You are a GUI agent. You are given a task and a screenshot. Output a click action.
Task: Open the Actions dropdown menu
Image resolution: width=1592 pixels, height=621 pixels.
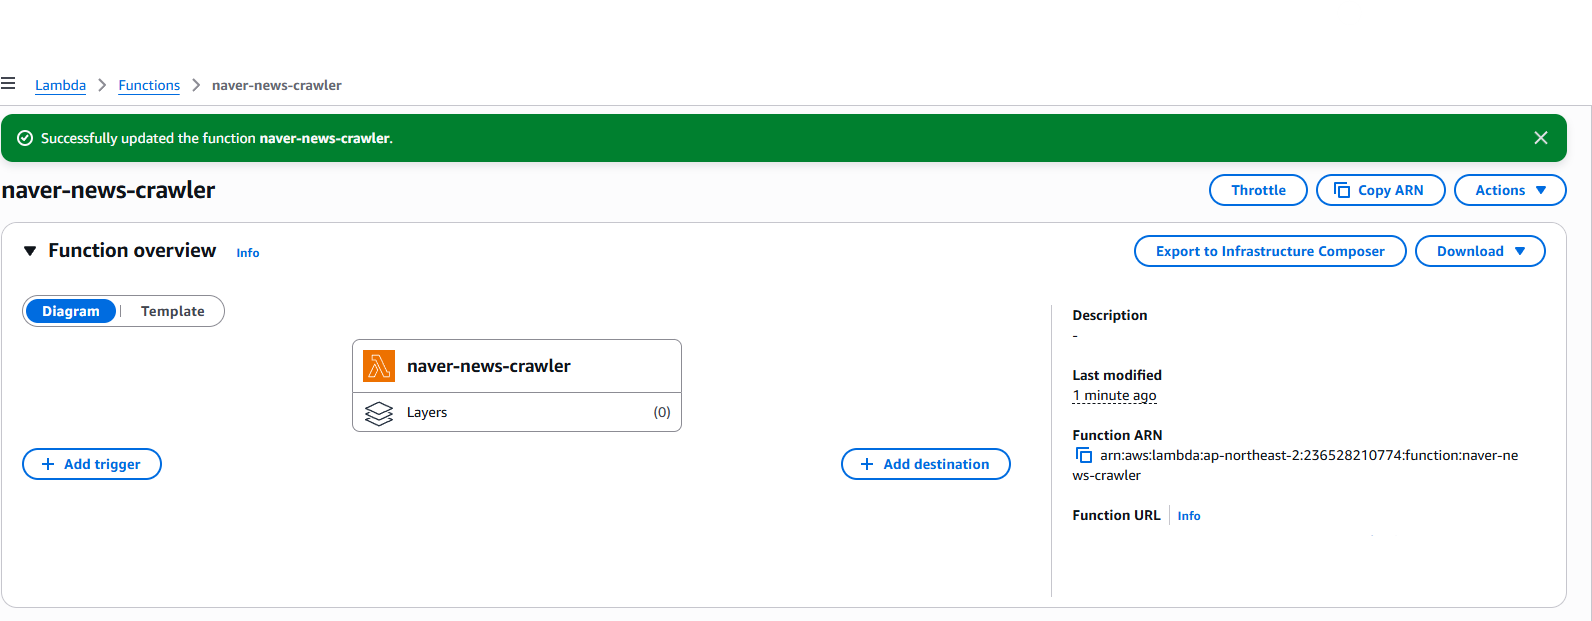pos(1510,190)
